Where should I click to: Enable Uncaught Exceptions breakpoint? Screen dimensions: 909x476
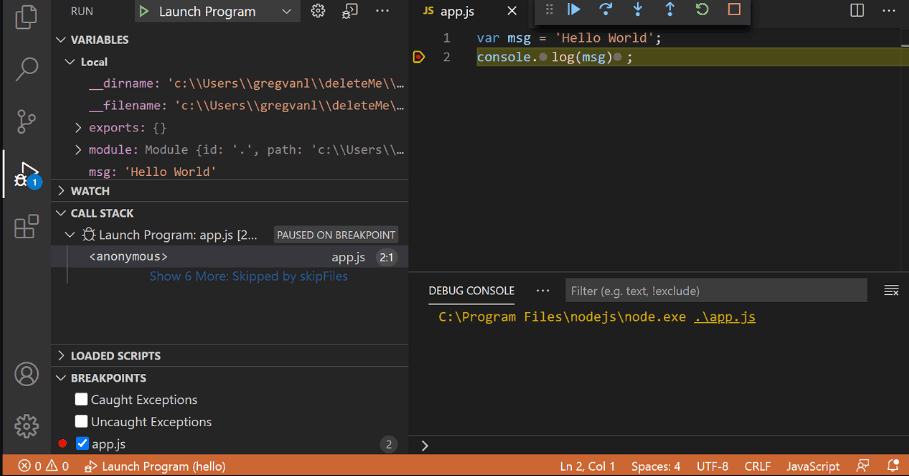pos(82,422)
